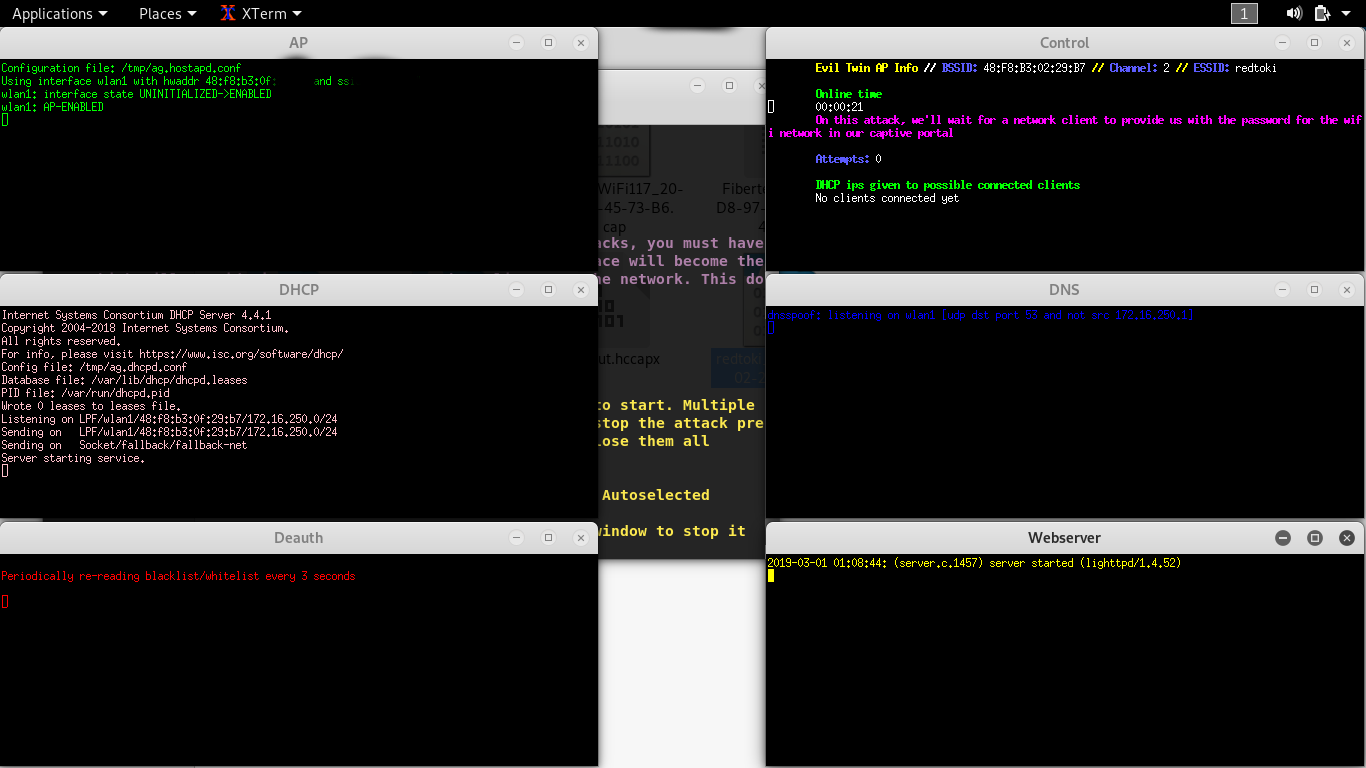
Task: Minimize the DNS terminal window
Action: coord(1281,289)
